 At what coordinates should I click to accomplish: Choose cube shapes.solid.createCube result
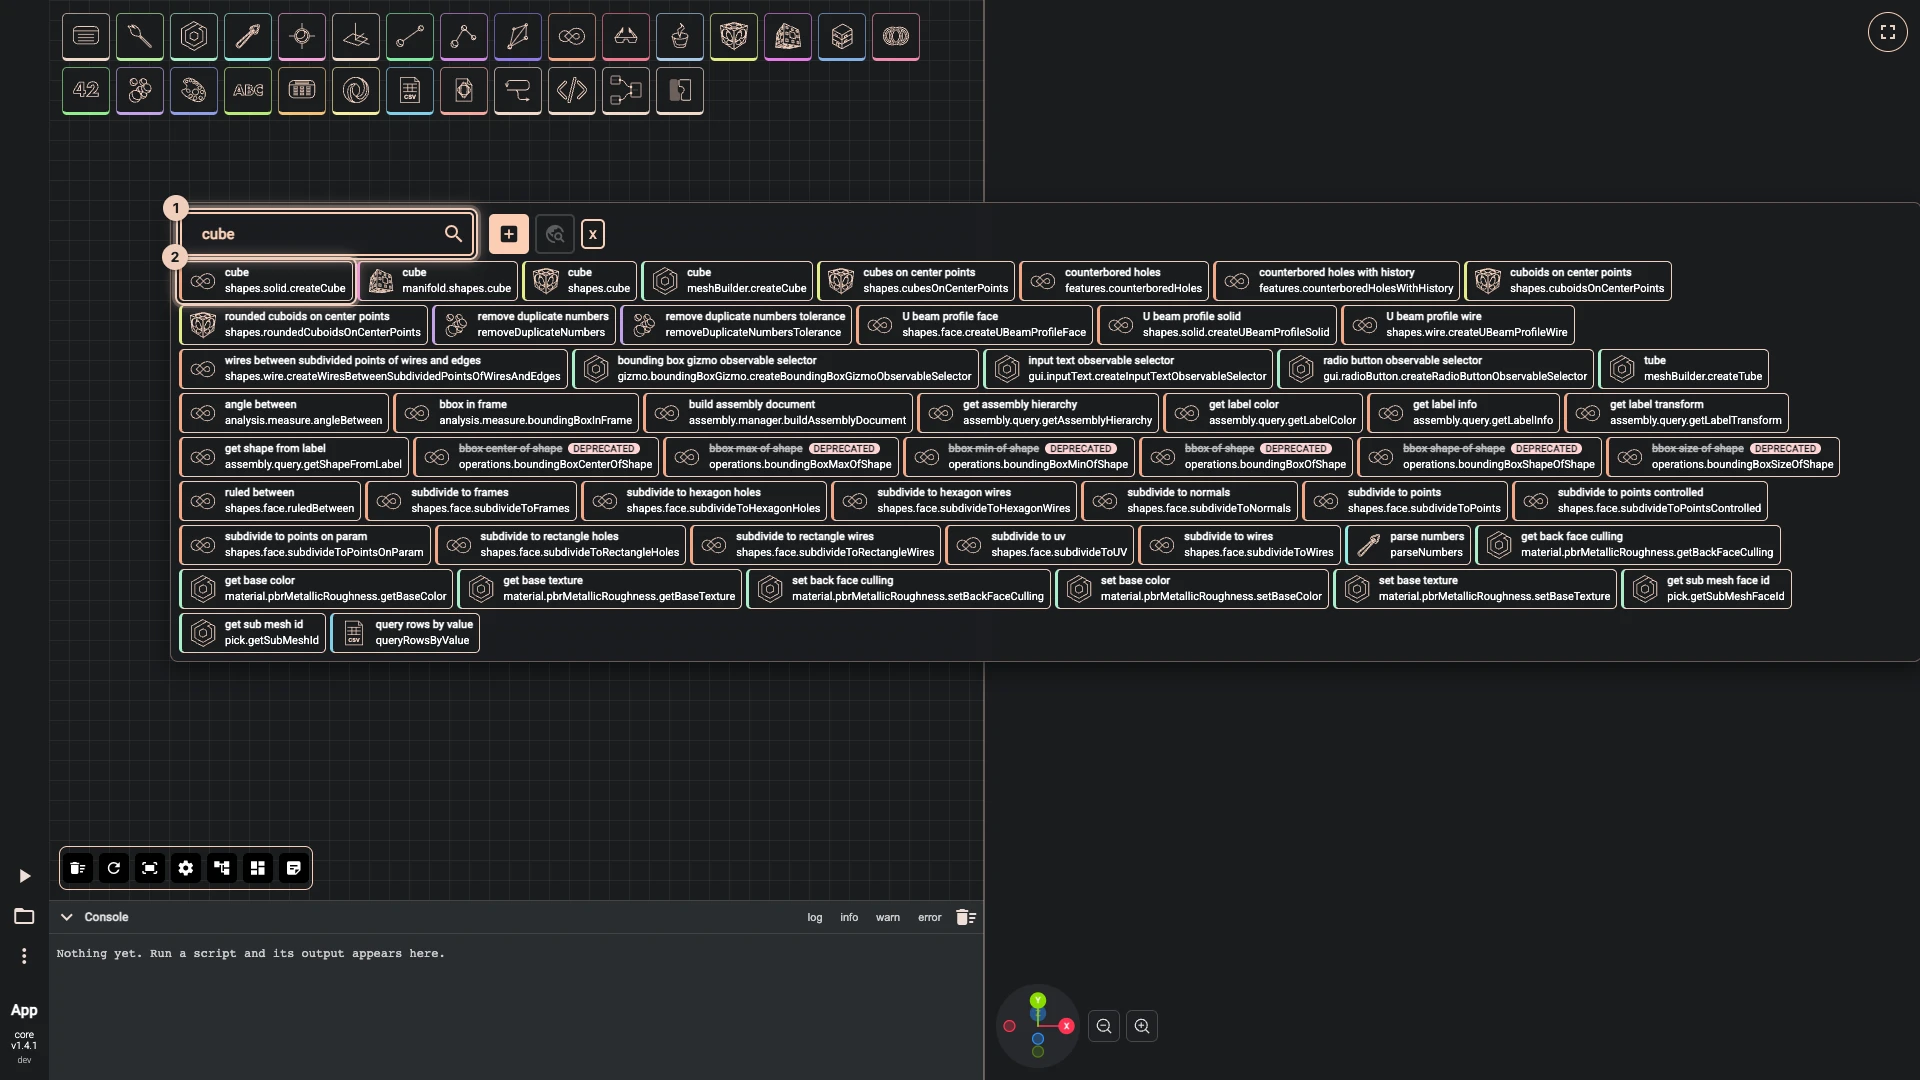(x=267, y=281)
